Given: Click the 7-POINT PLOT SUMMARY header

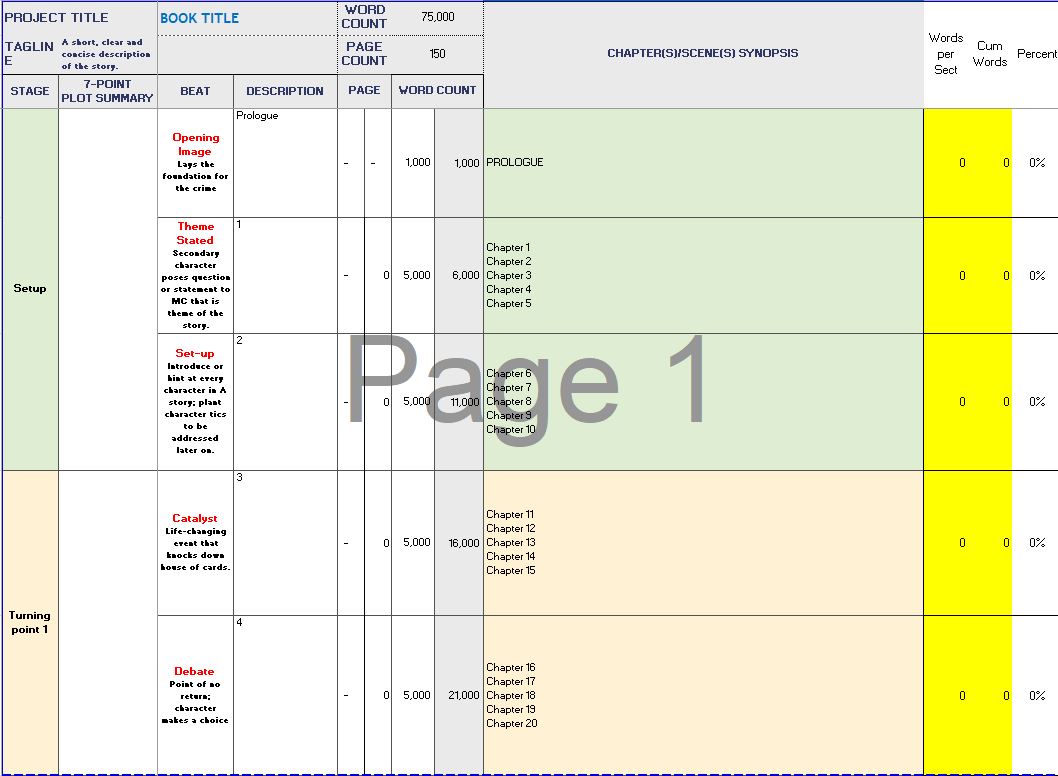Looking at the screenshot, I should (x=107, y=91).
